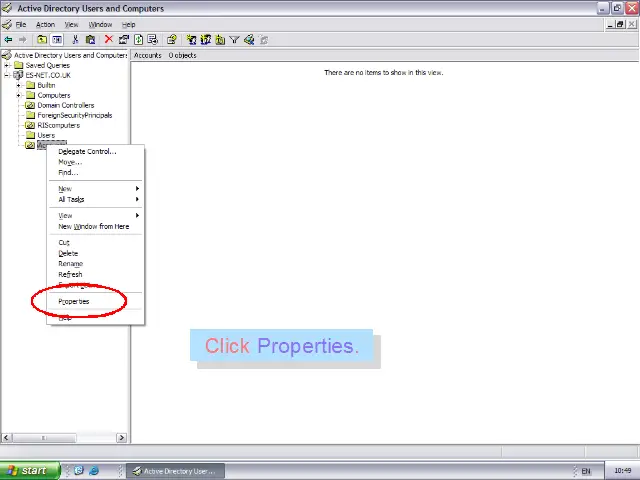Click the Help question-mark toolbar icon
The height and width of the screenshot is (480, 640).
[172, 40]
